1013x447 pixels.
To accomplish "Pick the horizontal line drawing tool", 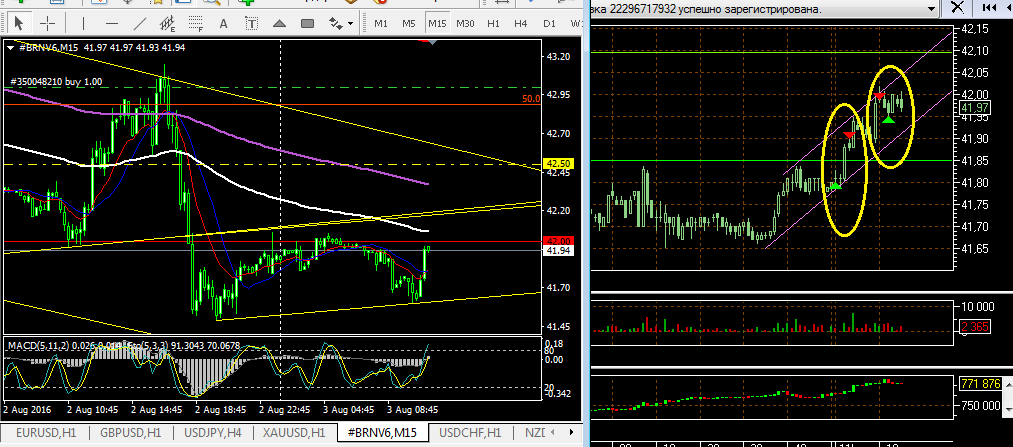I will 112,24.
